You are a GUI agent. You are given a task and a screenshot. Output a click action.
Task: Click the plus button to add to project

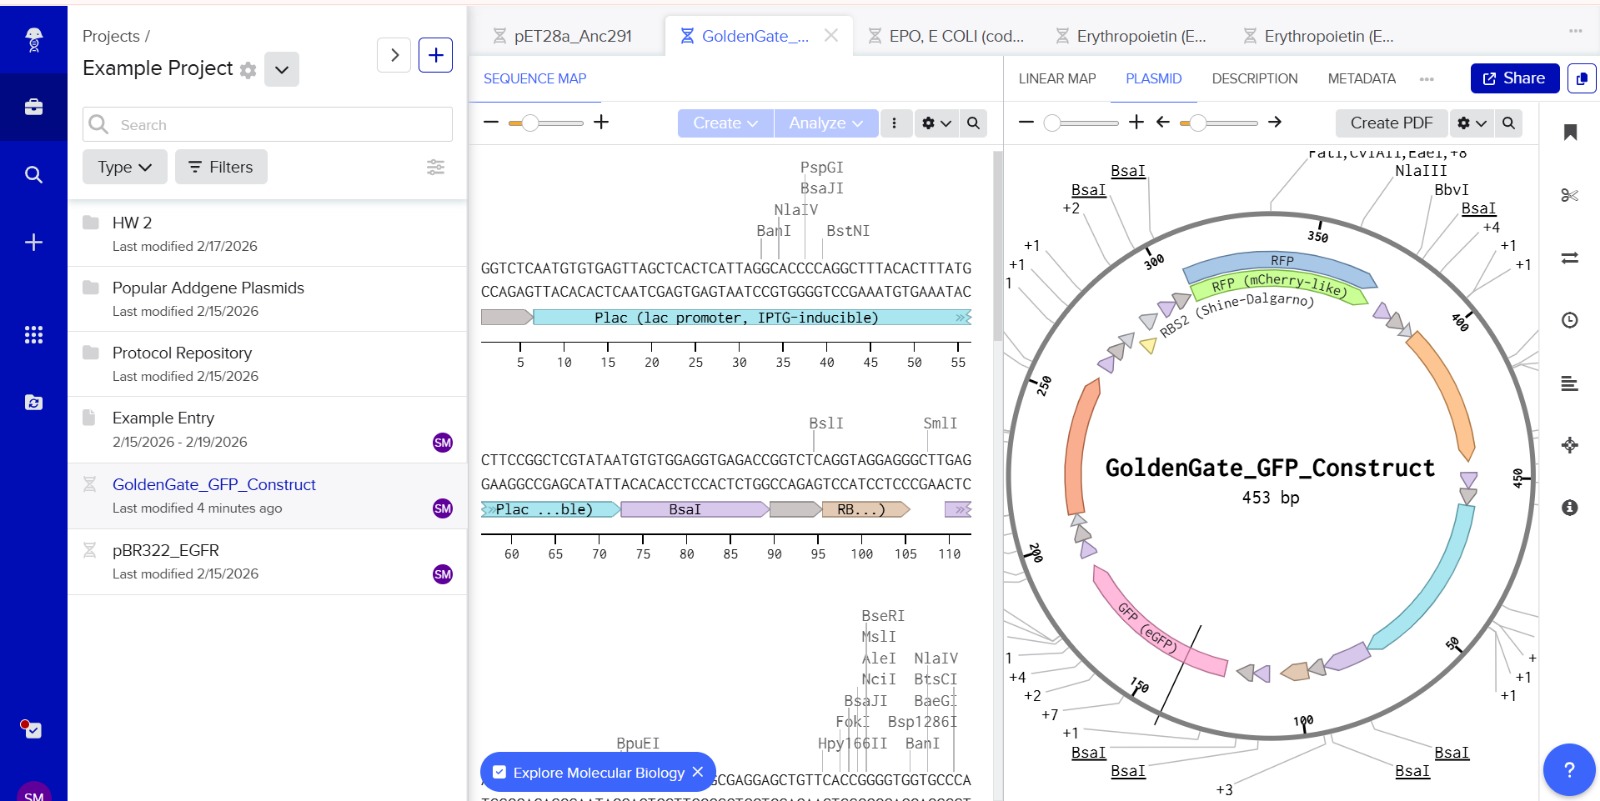point(436,55)
